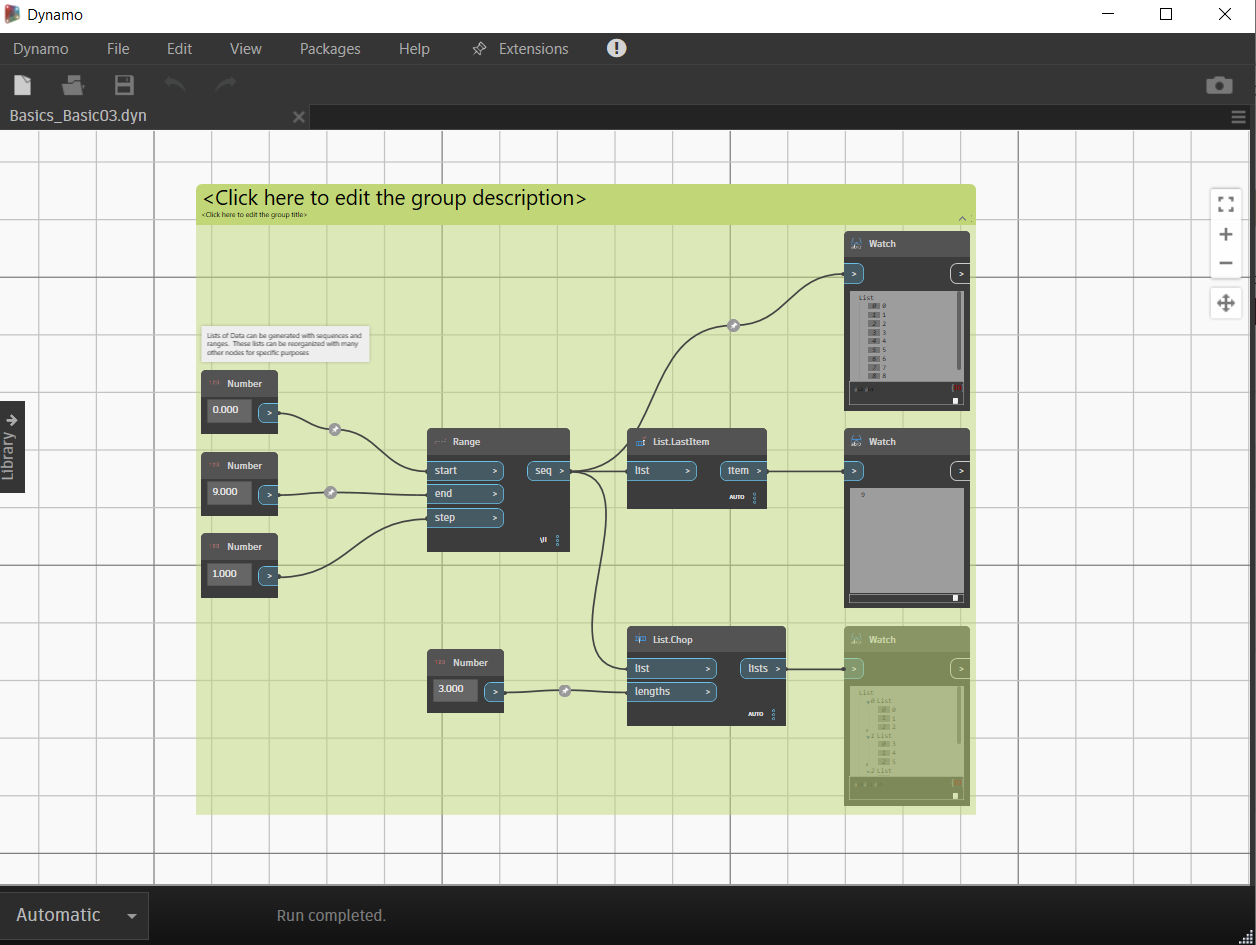Click the Range node's step input port
The width and height of the screenshot is (1256, 945).
click(x=465, y=518)
